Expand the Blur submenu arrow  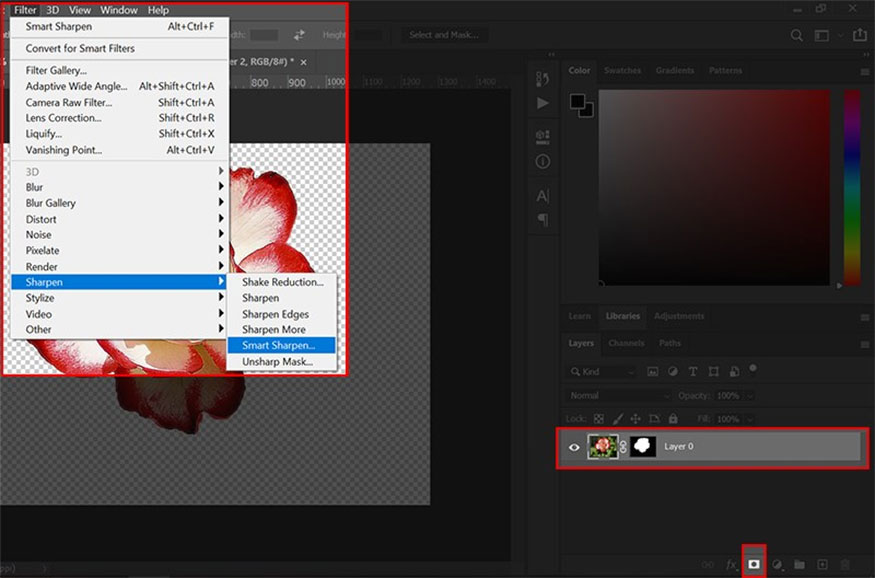[x=221, y=186]
